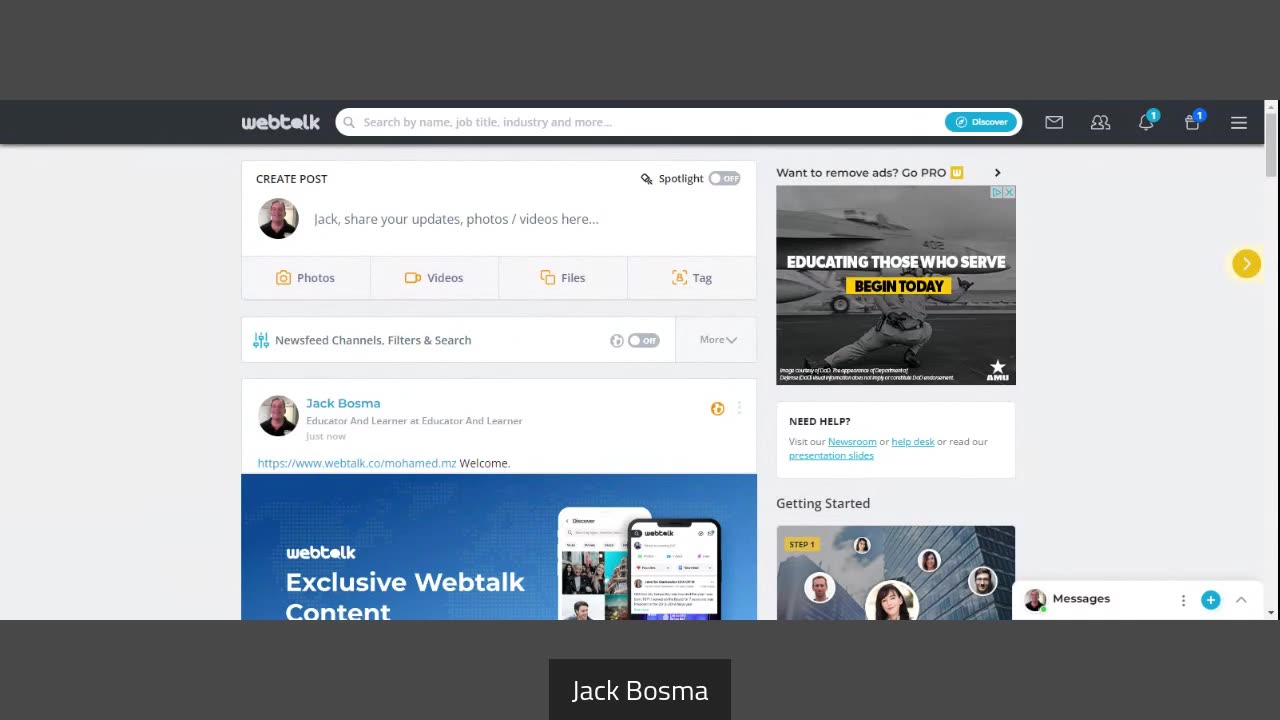Add Photos to the post
The height and width of the screenshot is (720, 1280).
pyautogui.click(x=306, y=278)
